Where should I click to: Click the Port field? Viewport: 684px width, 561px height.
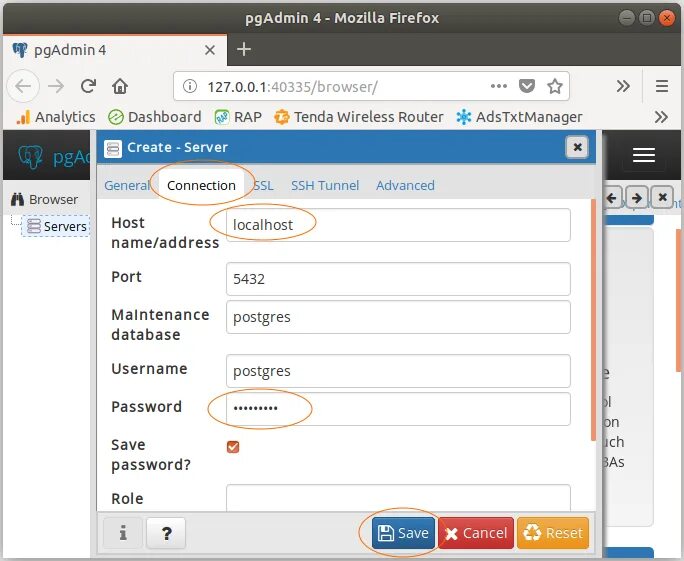pyautogui.click(x=398, y=279)
